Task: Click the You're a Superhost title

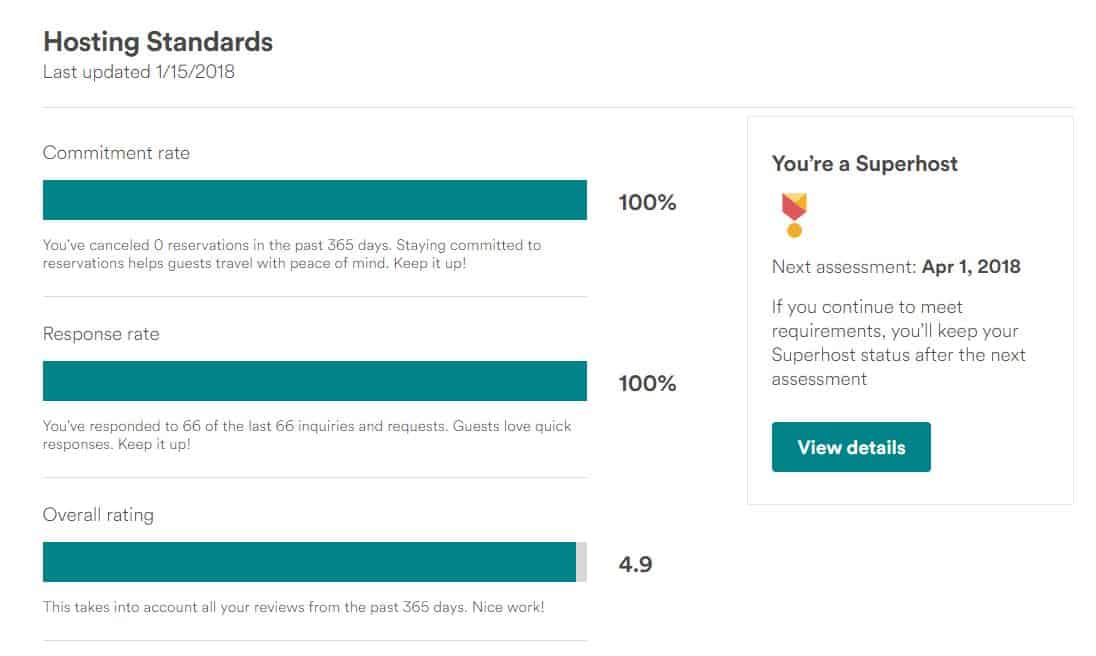Action: 865,163
